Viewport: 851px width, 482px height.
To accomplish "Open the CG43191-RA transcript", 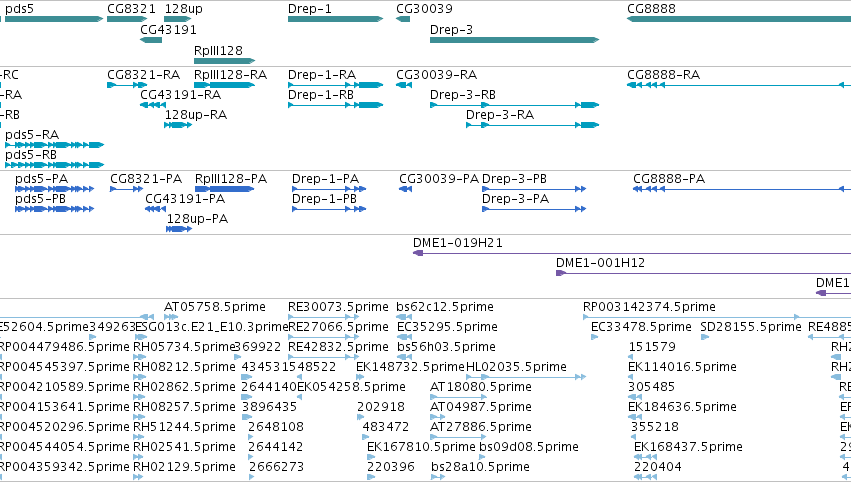I will coord(153,105).
